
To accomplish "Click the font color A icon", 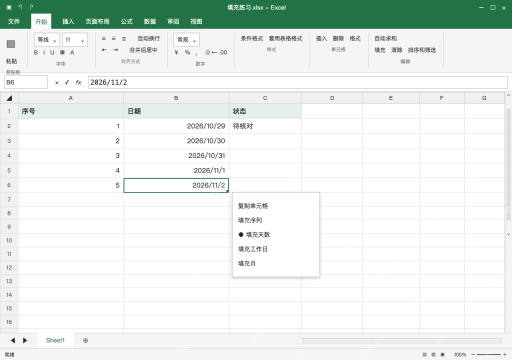I will point(72,52).
